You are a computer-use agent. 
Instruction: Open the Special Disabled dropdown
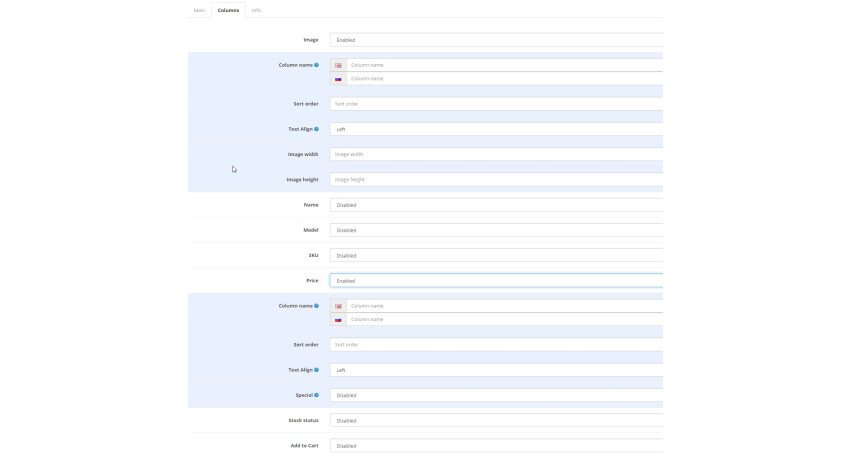coord(496,395)
